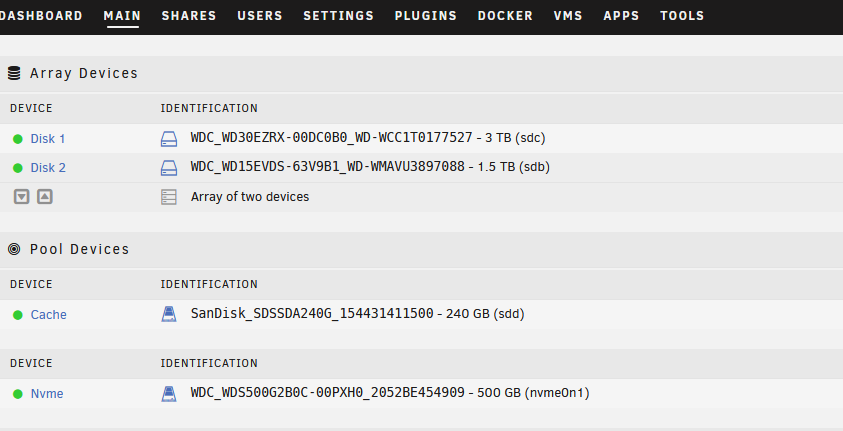This screenshot has height=431, width=843.
Task: Open the Disk 1 link
Action: tap(48, 139)
